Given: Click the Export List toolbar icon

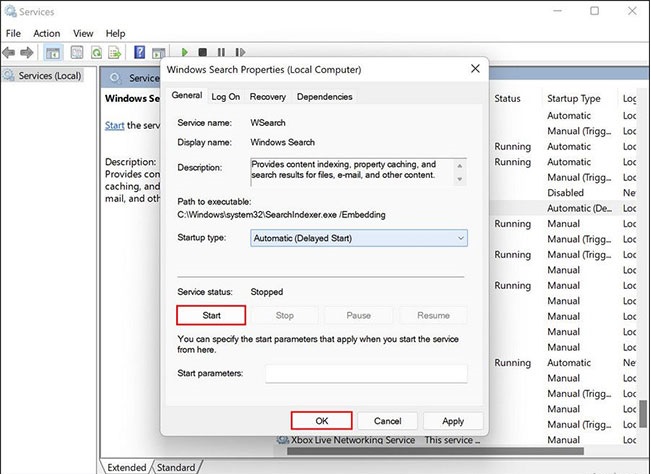Looking at the screenshot, I should pos(116,52).
